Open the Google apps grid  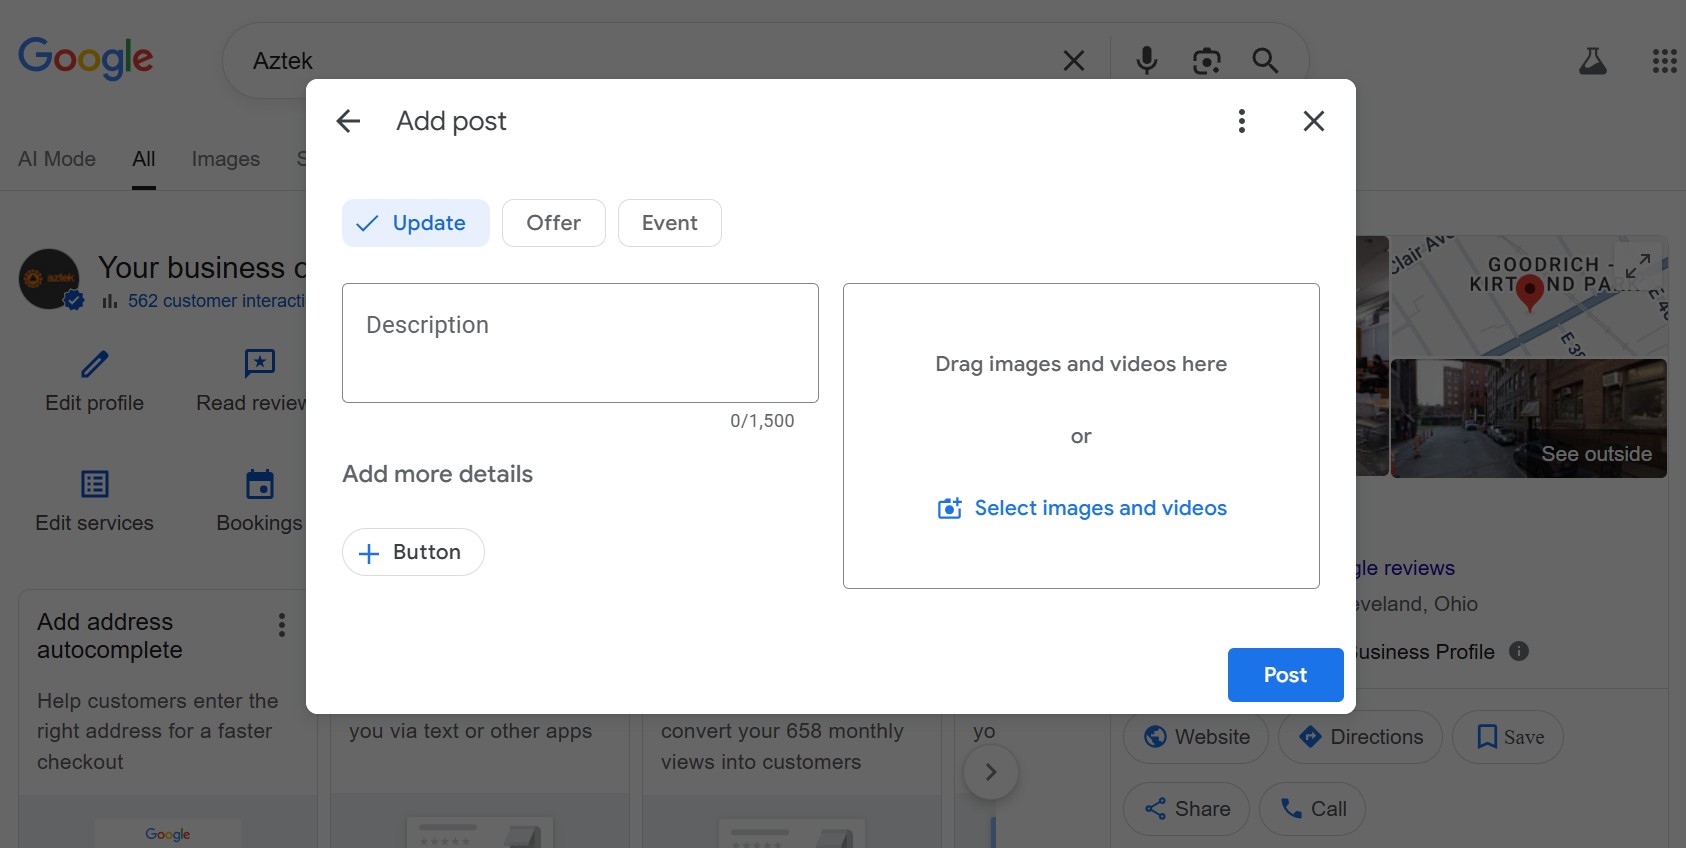pos(1664,61)
